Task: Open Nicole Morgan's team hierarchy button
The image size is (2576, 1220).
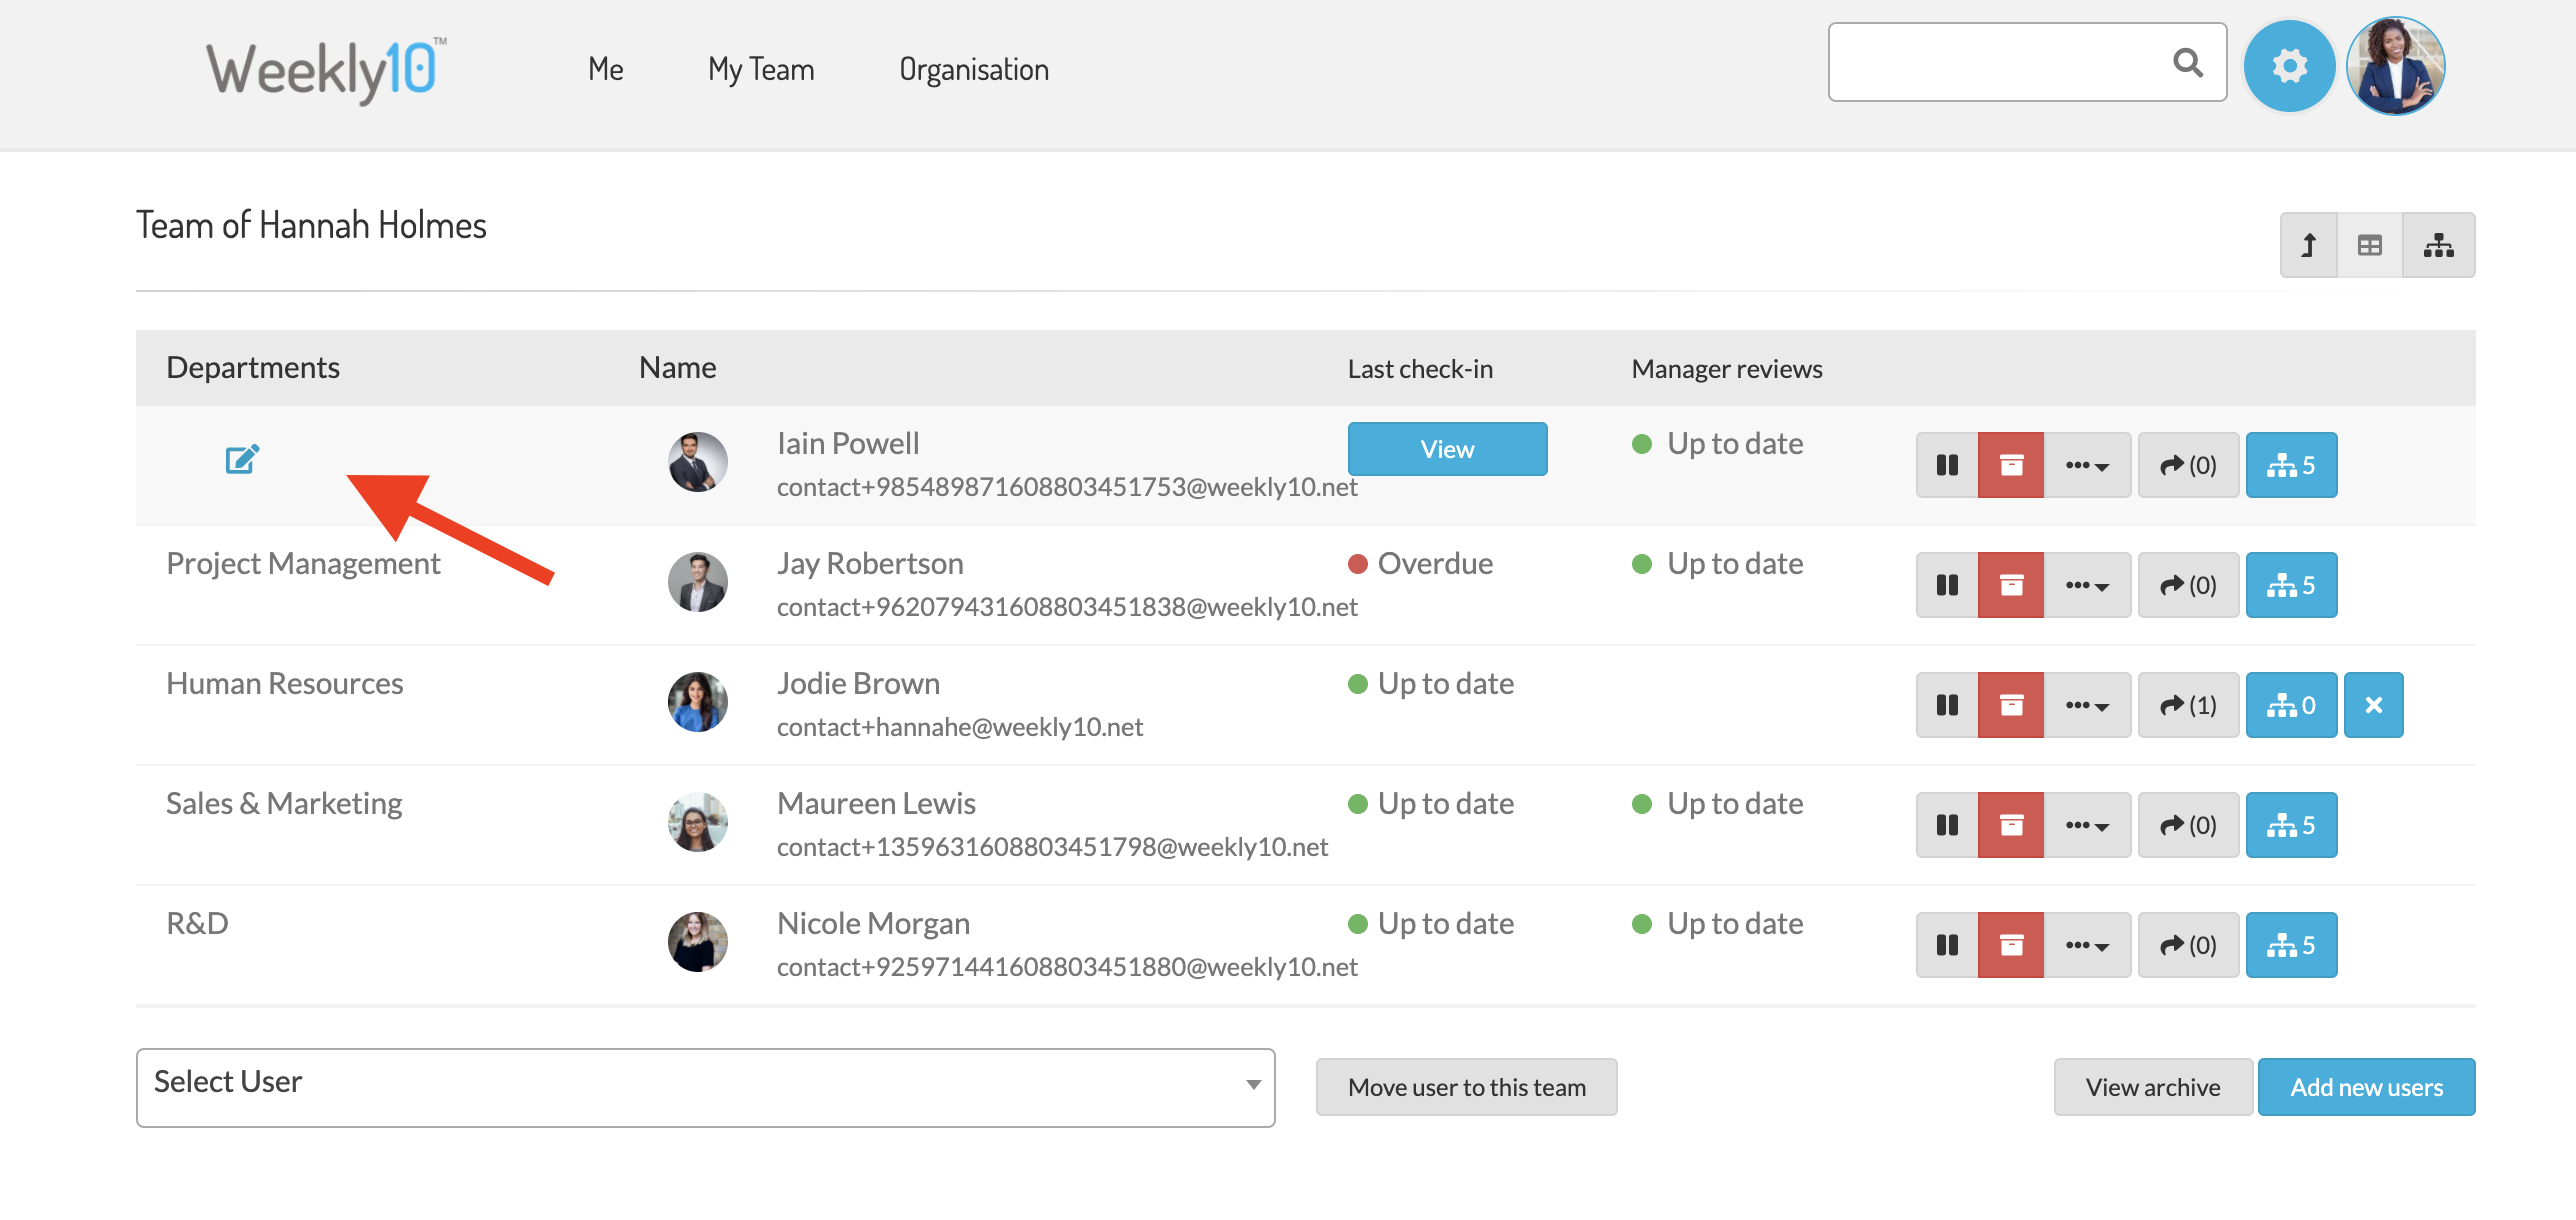Action: coord(2290,945)
